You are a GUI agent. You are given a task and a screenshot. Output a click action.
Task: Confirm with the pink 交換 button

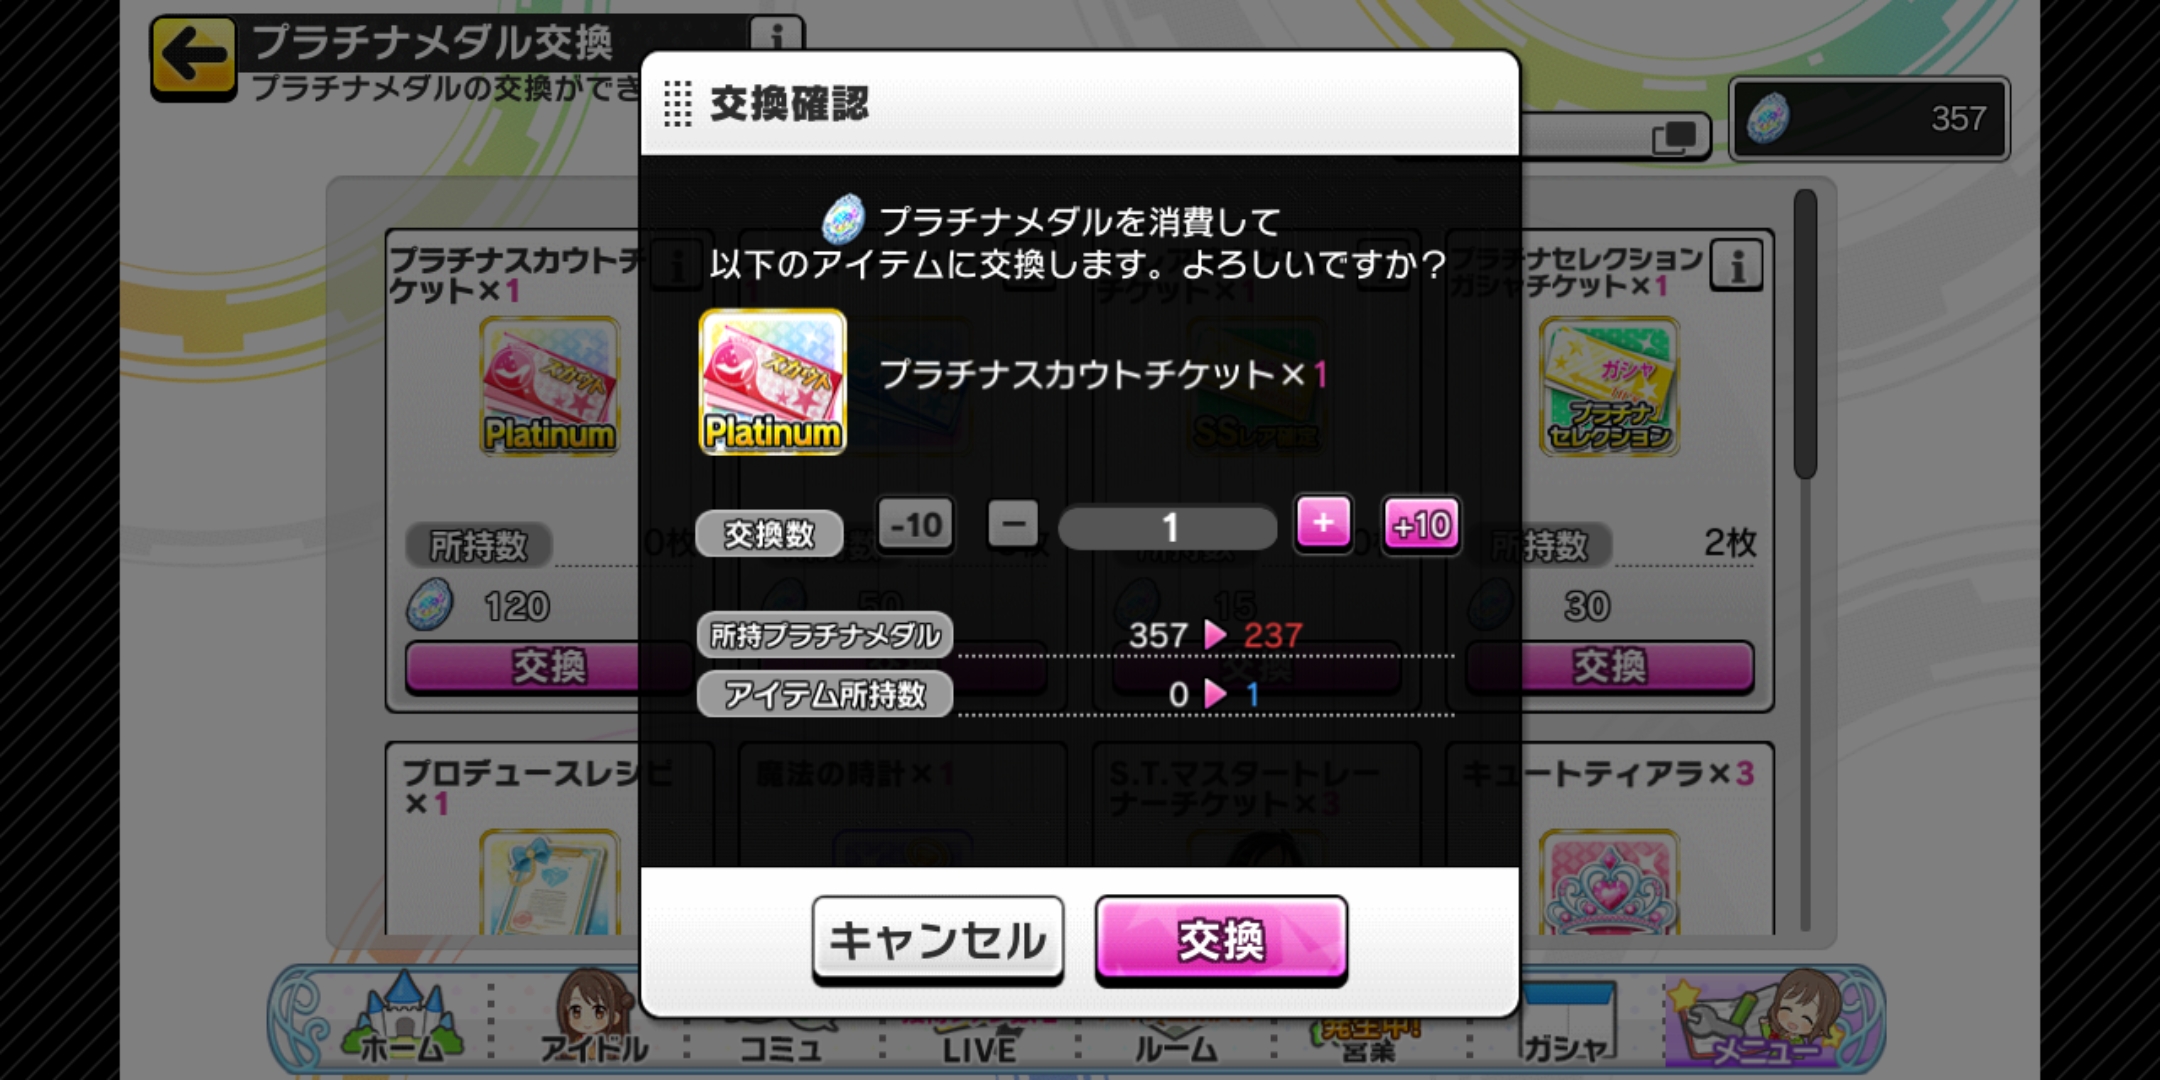pos(1221,940)
